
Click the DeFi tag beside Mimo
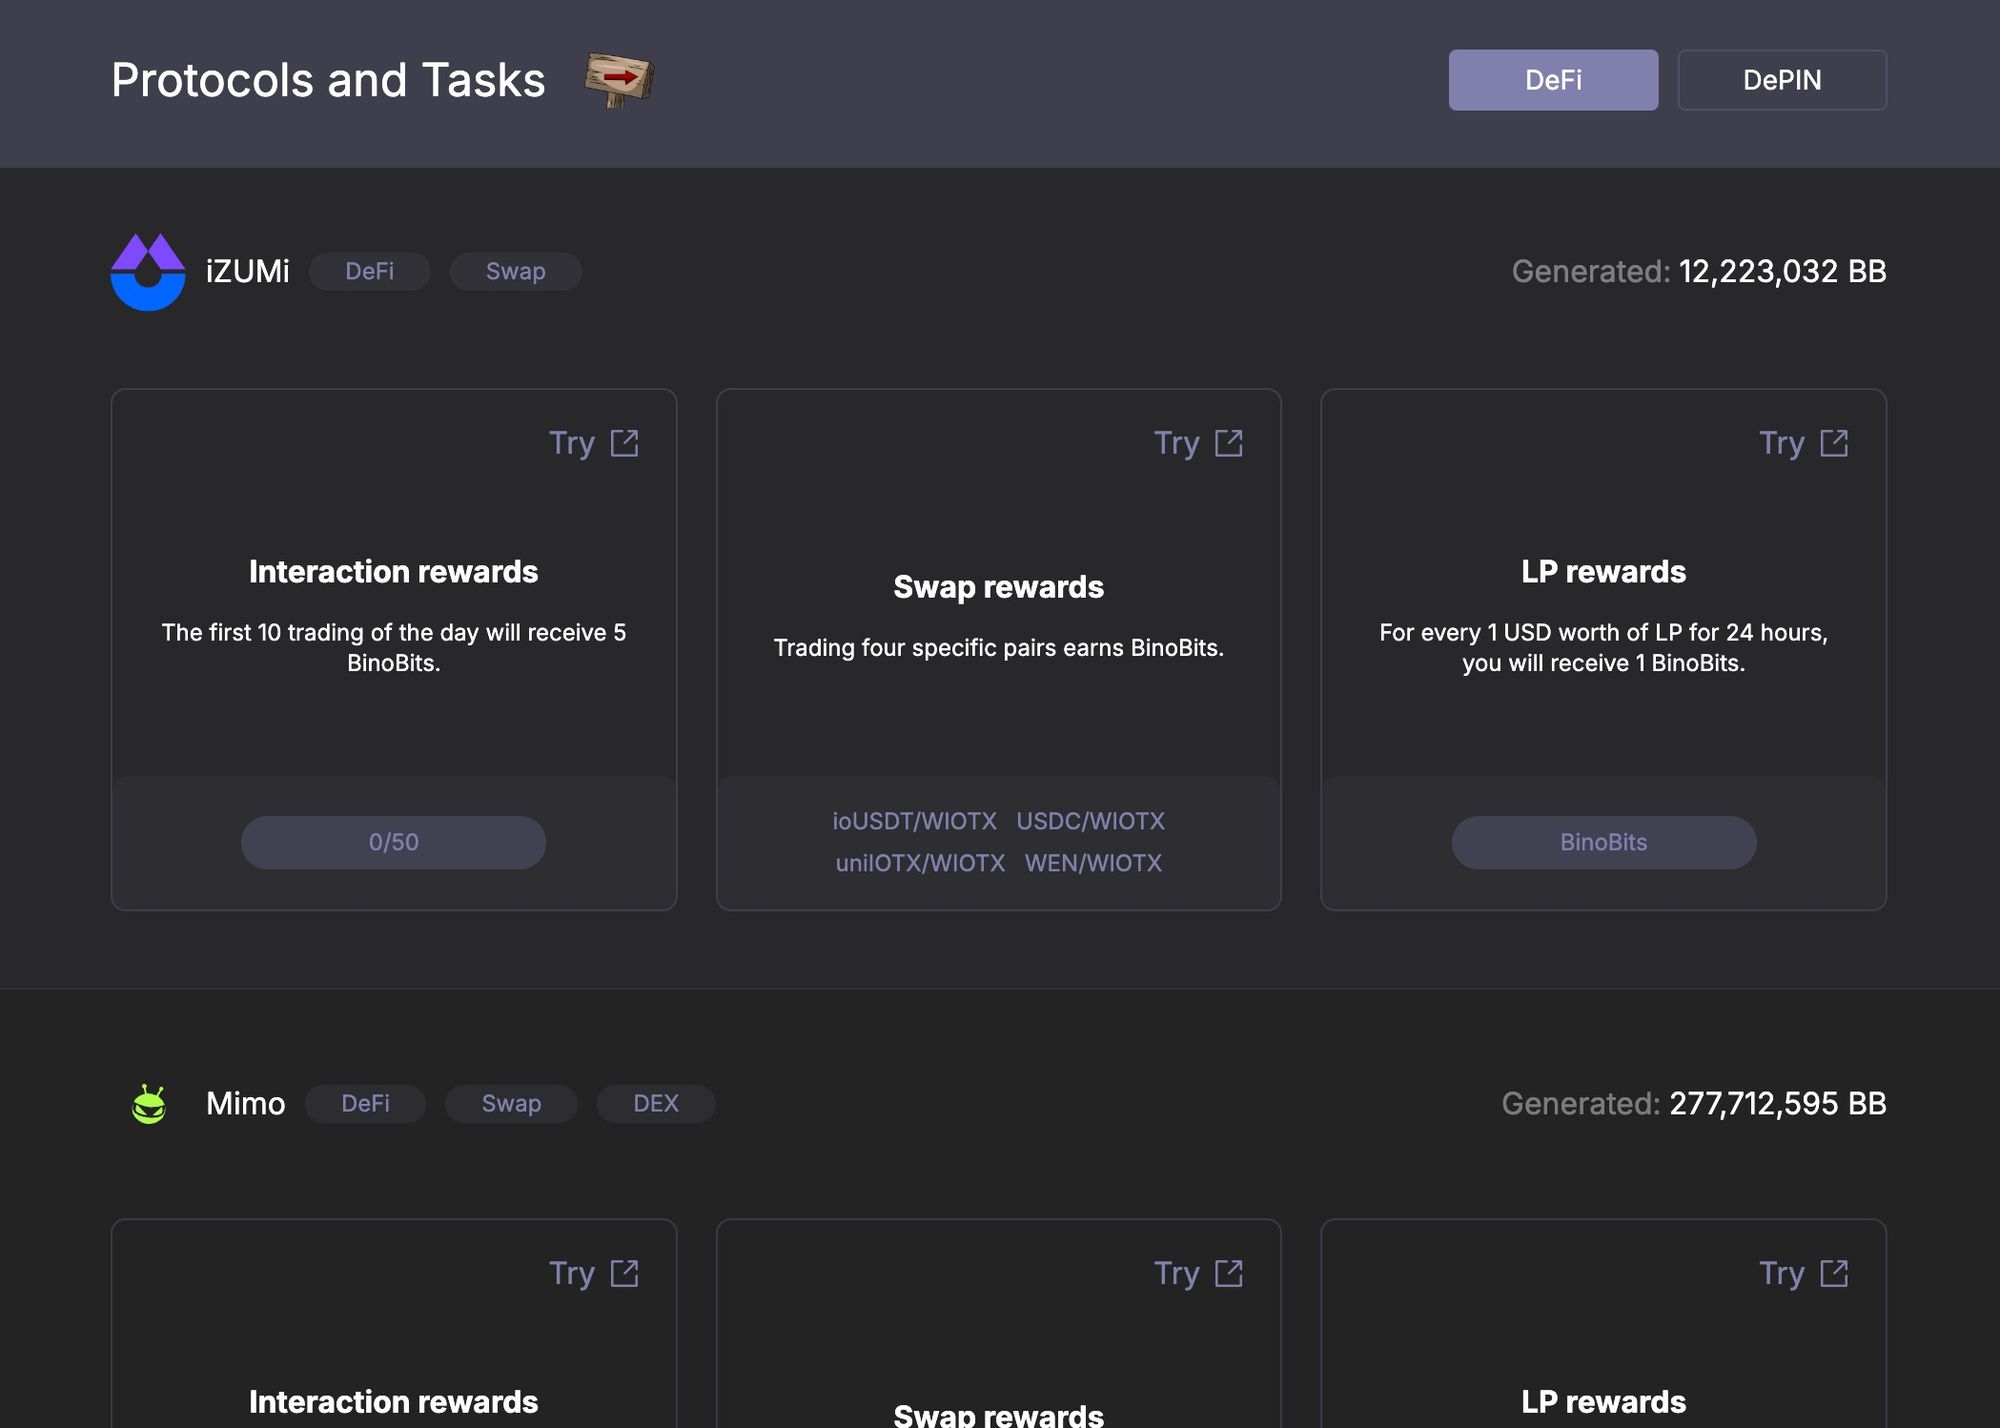pyautogui.click(x=365, y=1103)
